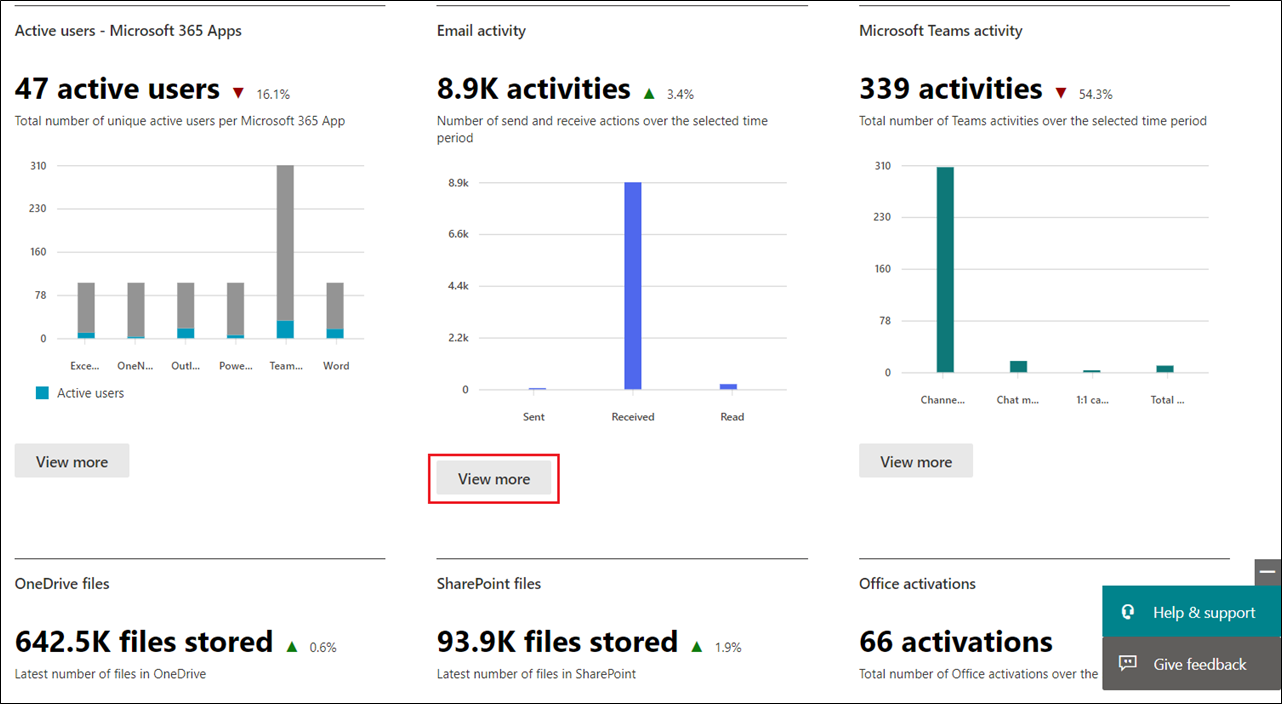The image size is (1282, 704).
Task: Click the red down arrow beside 47 active users
Action: pyautogui.click(x=238, y=93)
